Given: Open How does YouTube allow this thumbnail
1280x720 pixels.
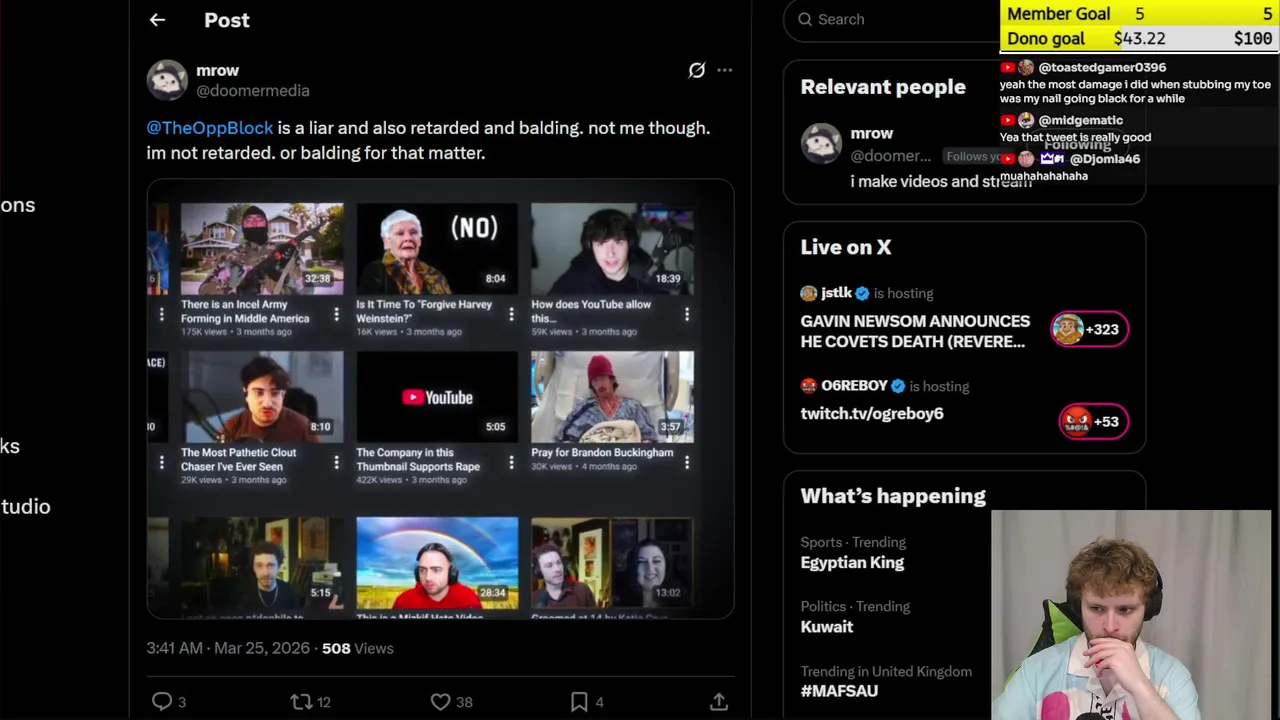Looking at the screenshot, I should (612, 248).
